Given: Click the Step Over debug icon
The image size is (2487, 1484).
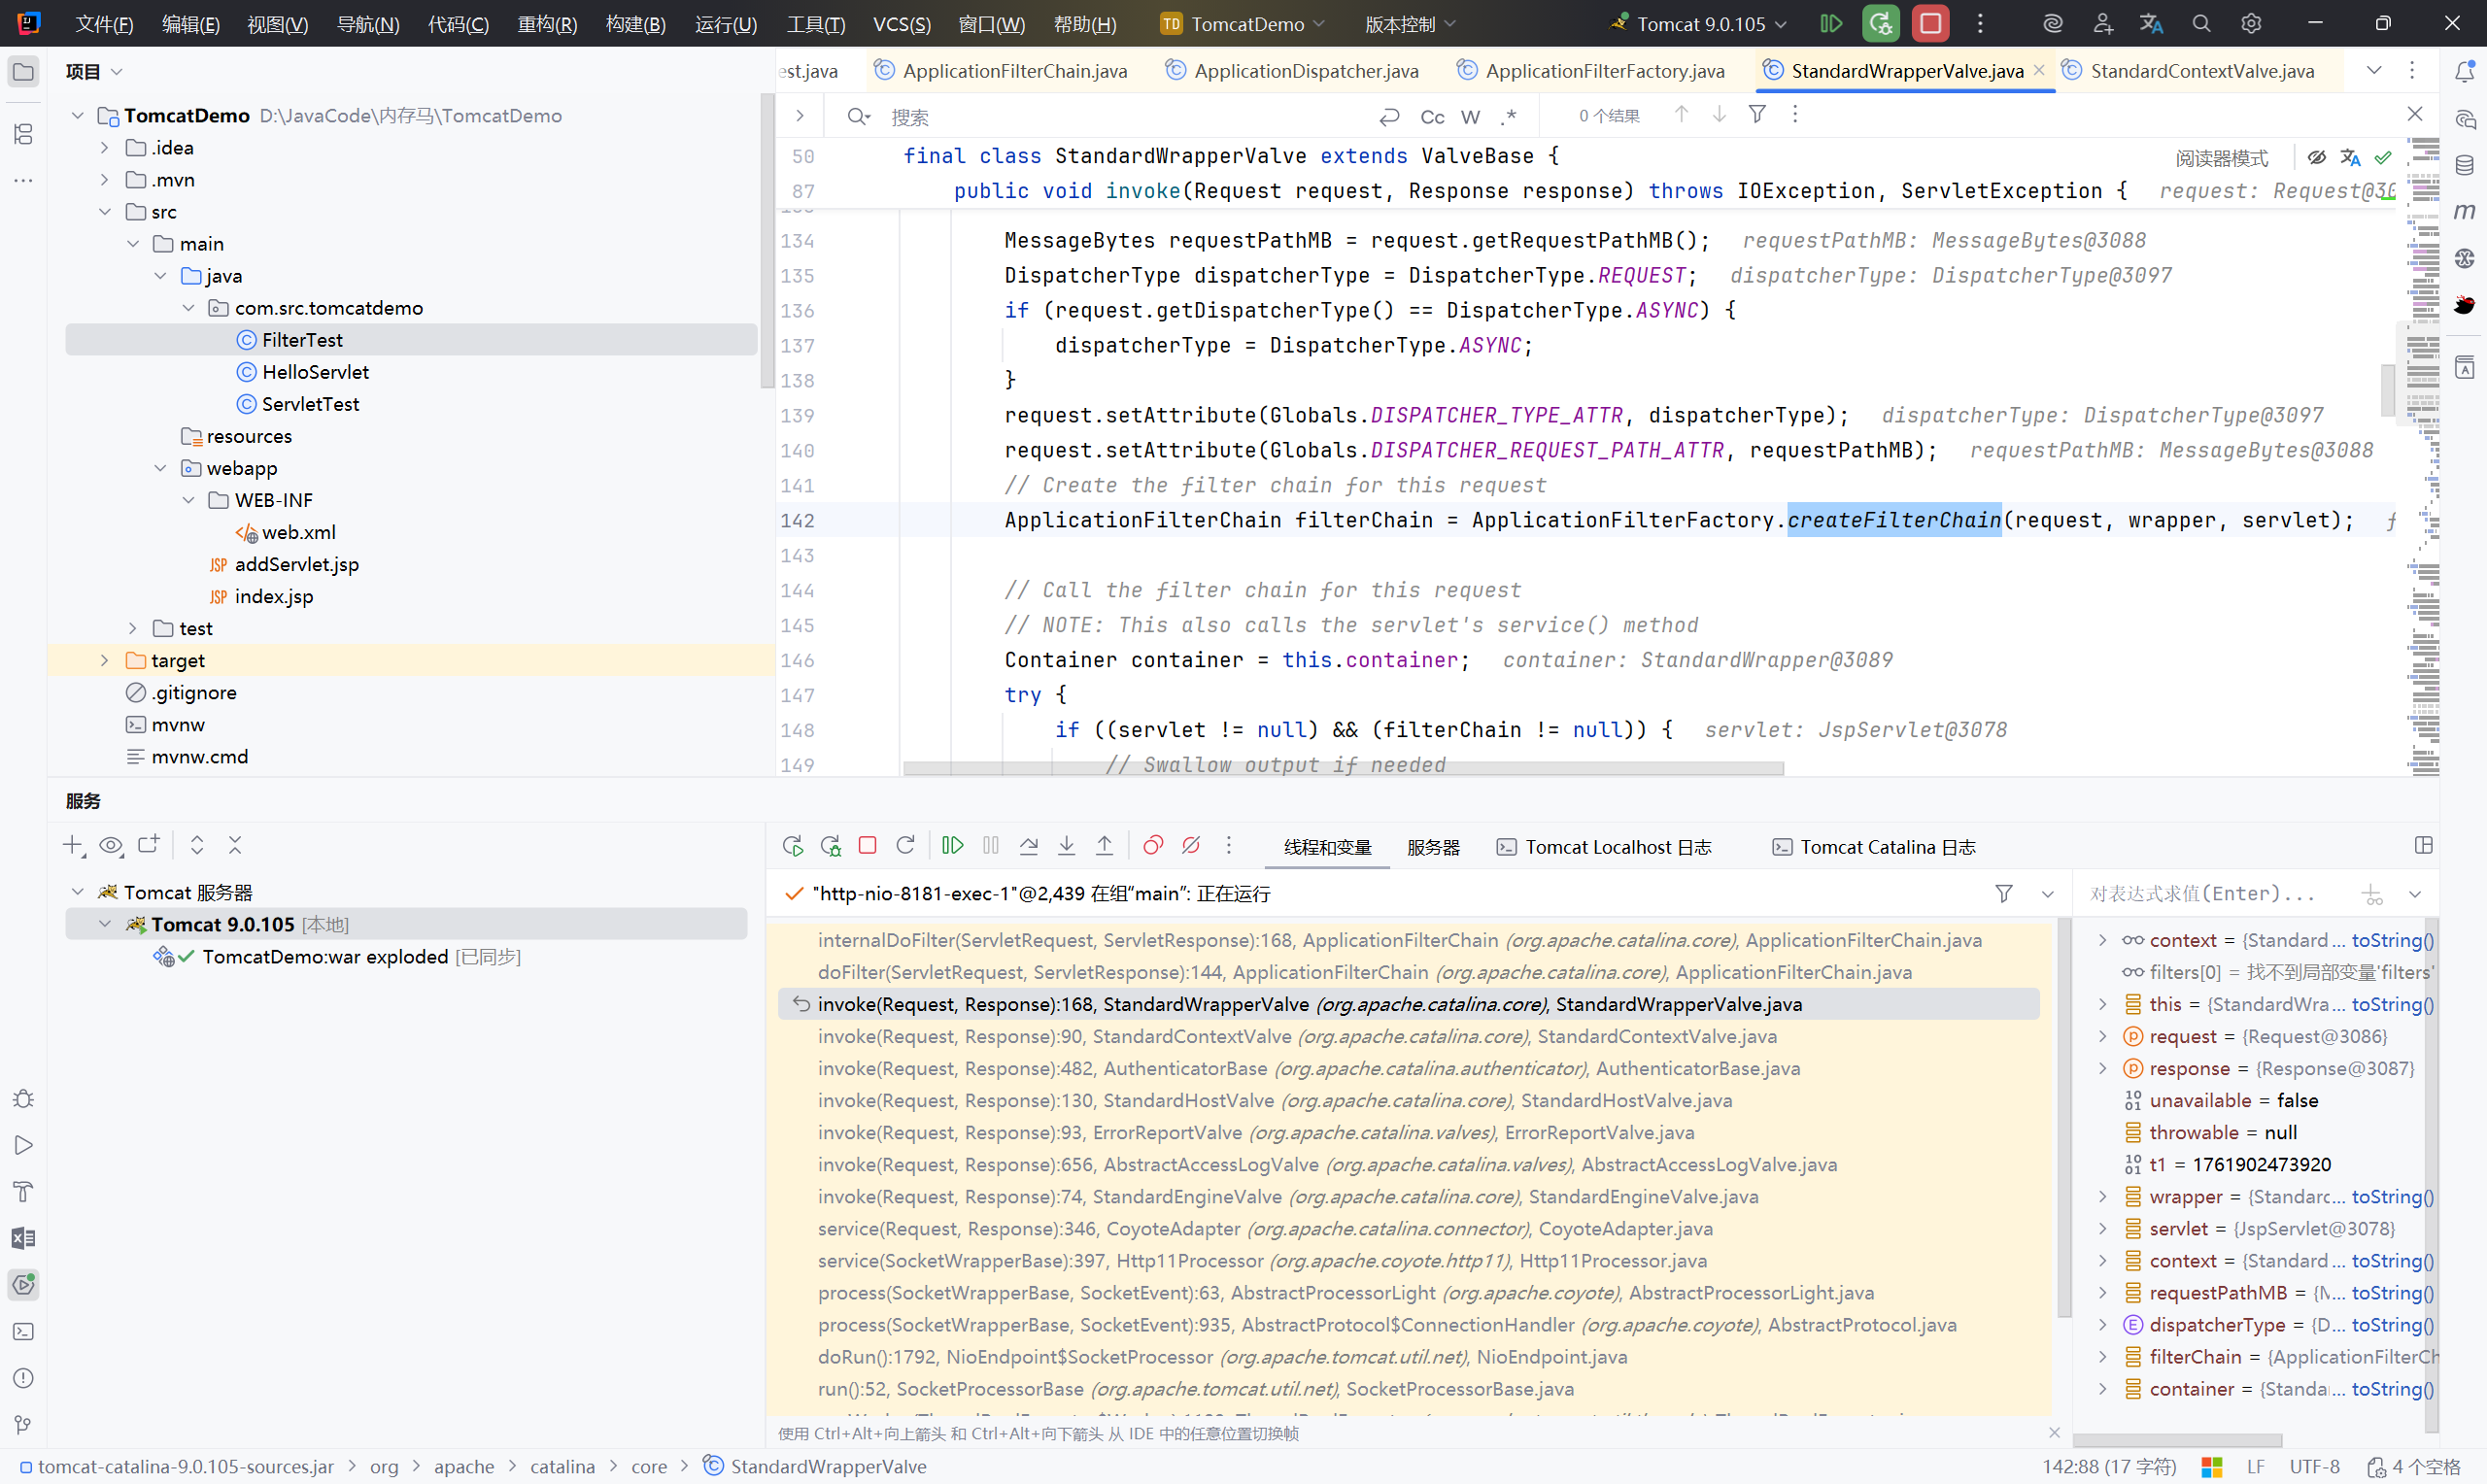Looking at the screenshot, I should click(x=1028, y=846).
